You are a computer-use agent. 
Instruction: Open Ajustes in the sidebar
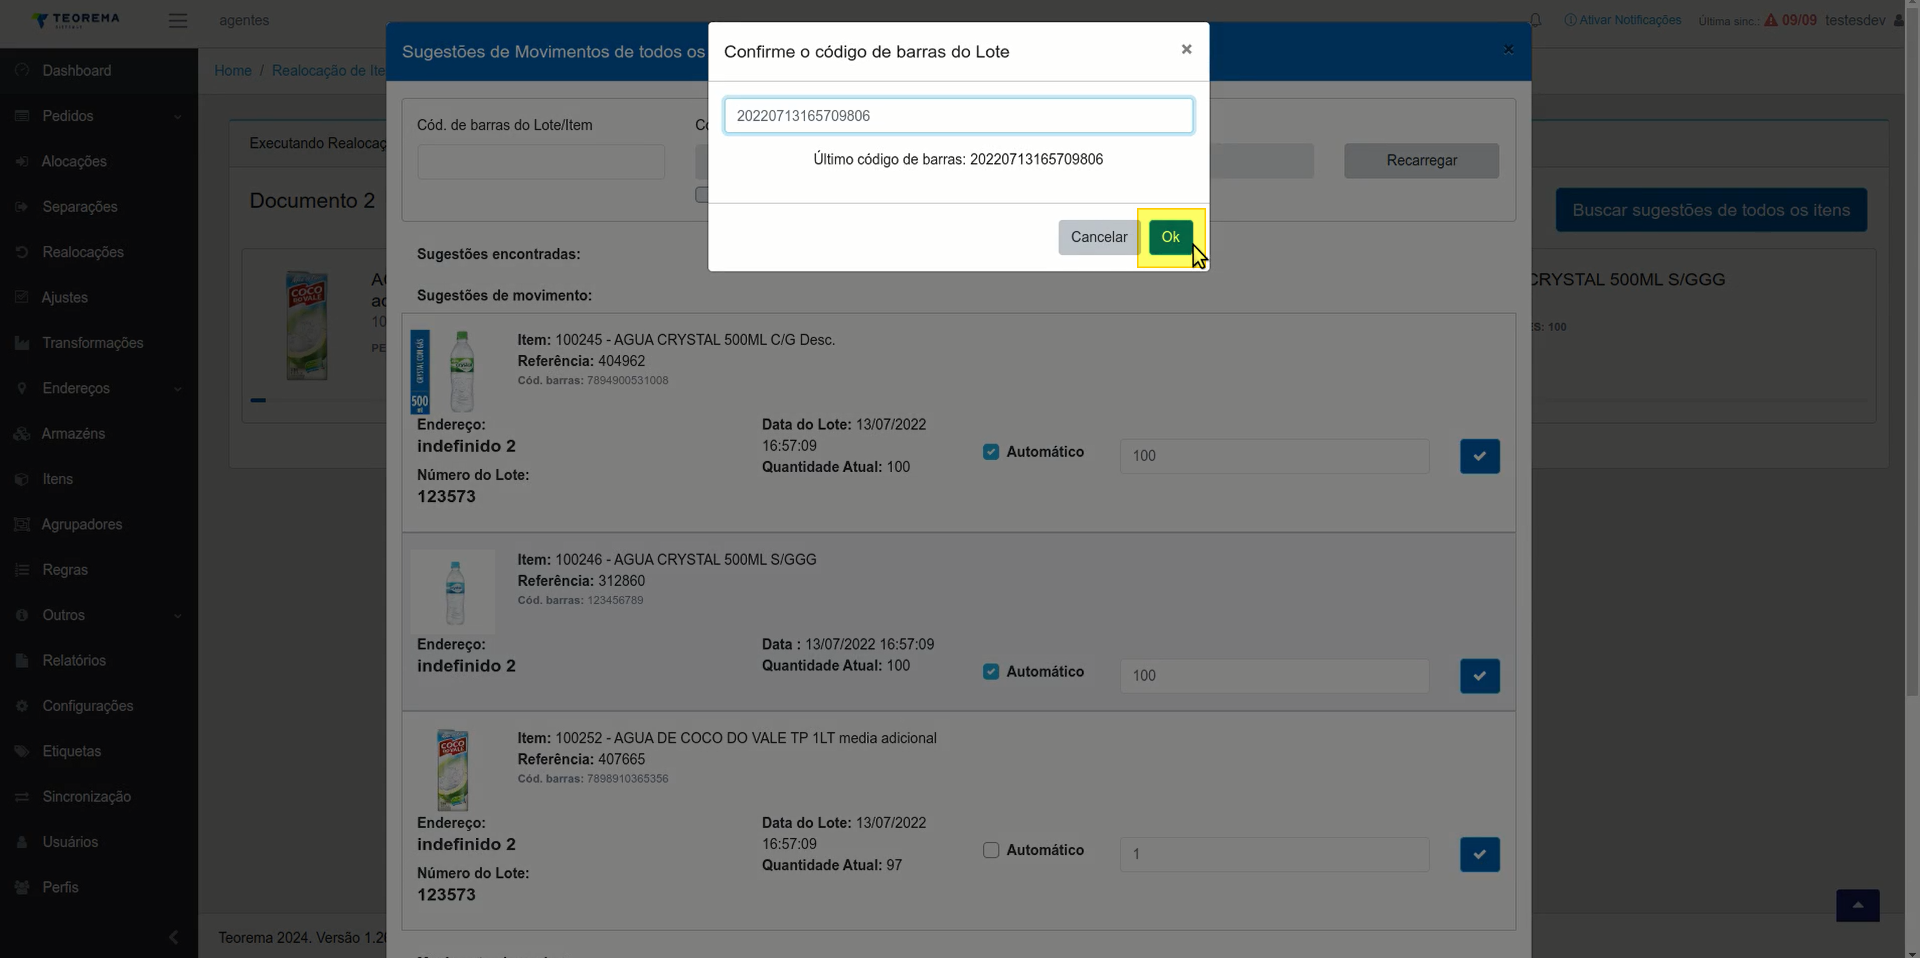[65, 298]
